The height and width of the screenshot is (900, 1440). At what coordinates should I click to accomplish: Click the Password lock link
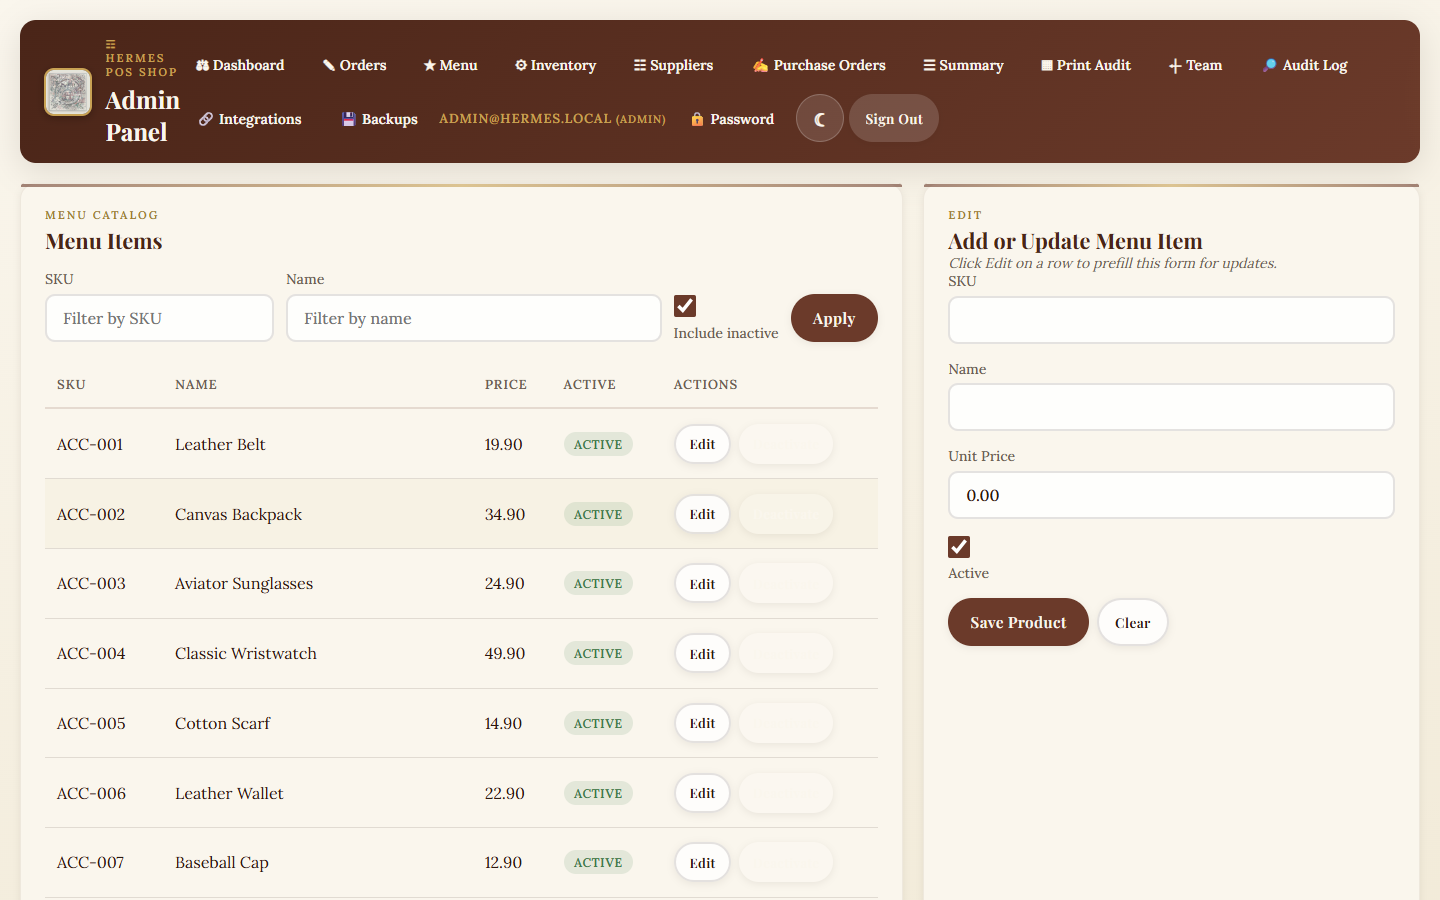732,119
